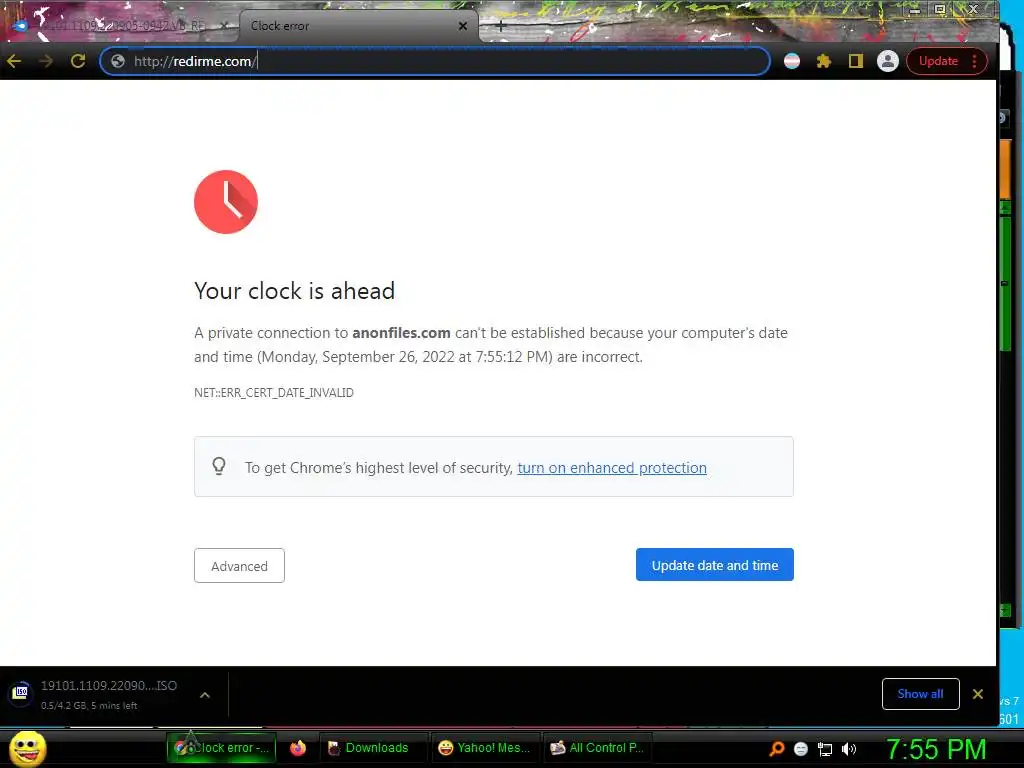Go back using the browser back arrow
The image size is (1024, 768).
[14, 61]
